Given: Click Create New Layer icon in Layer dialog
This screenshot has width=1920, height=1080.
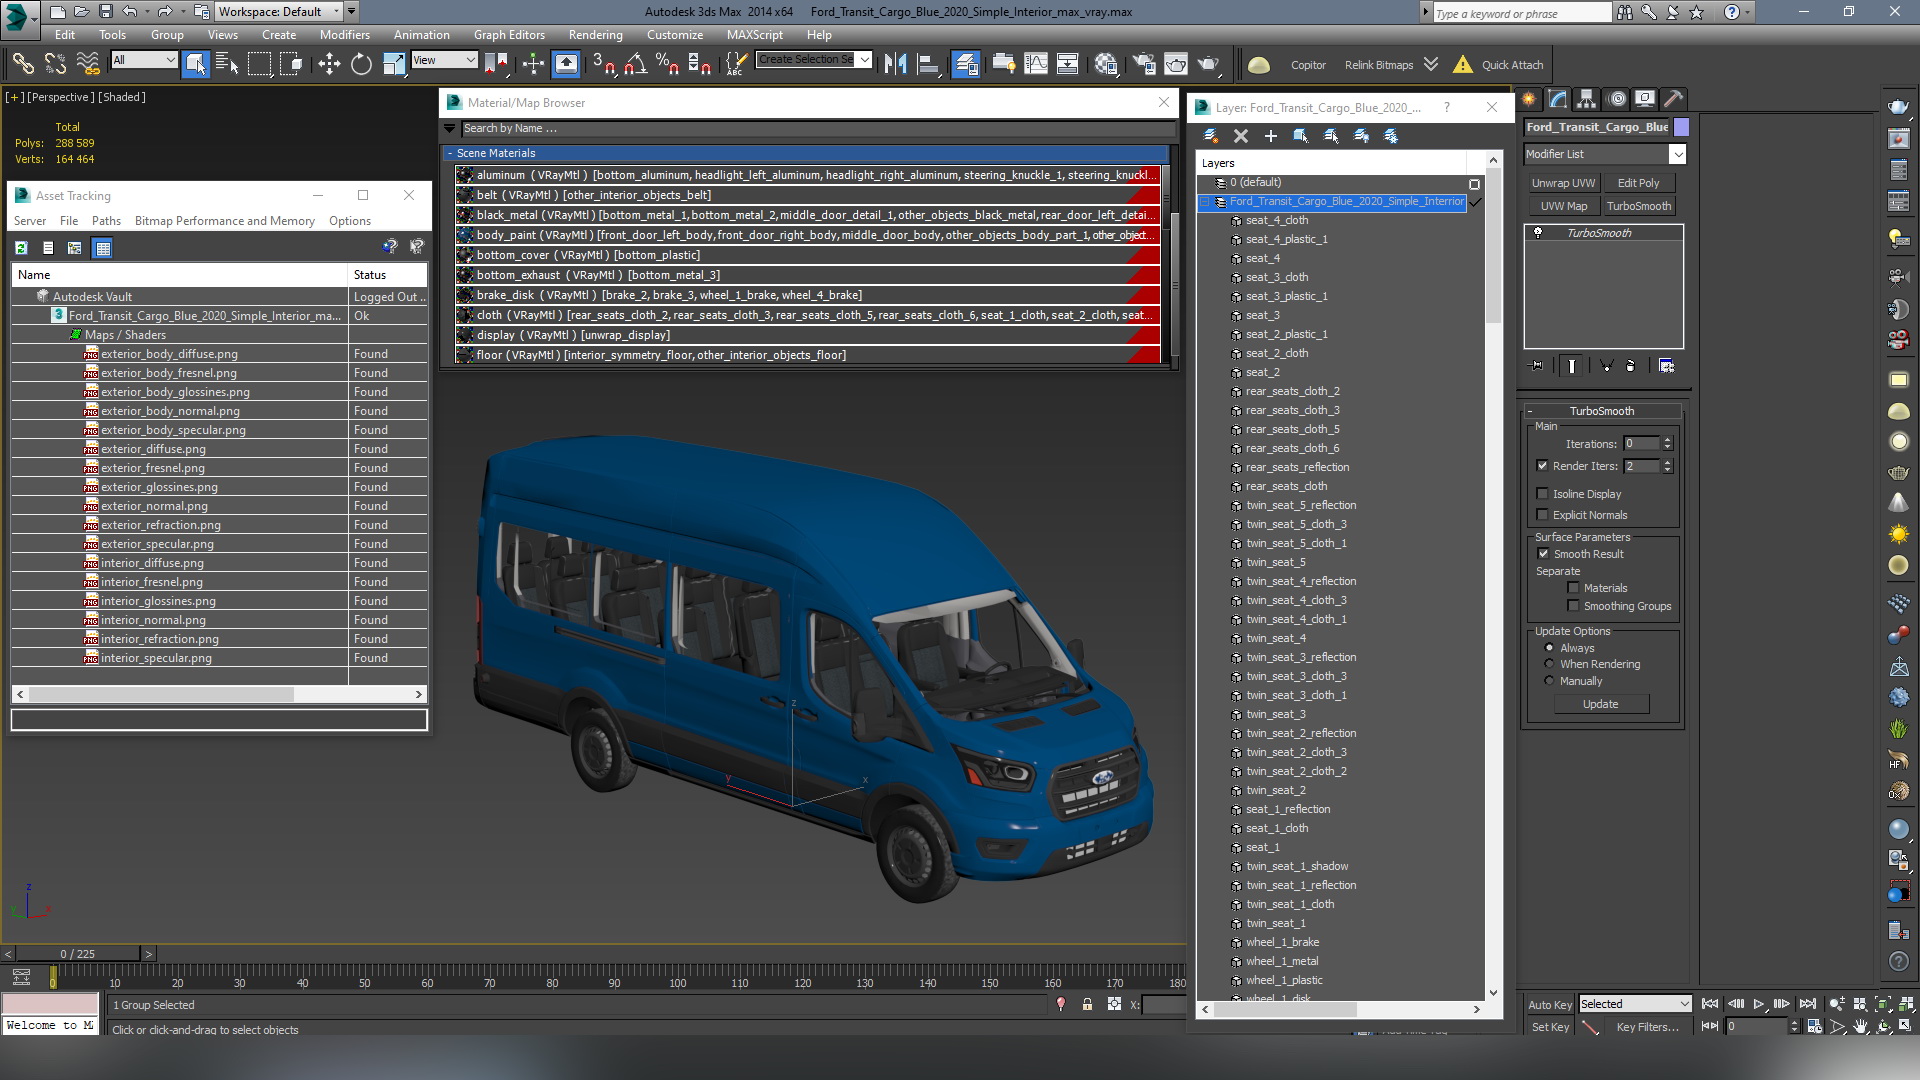Looking at the screenshot, I should click(x=1211, y=136).
